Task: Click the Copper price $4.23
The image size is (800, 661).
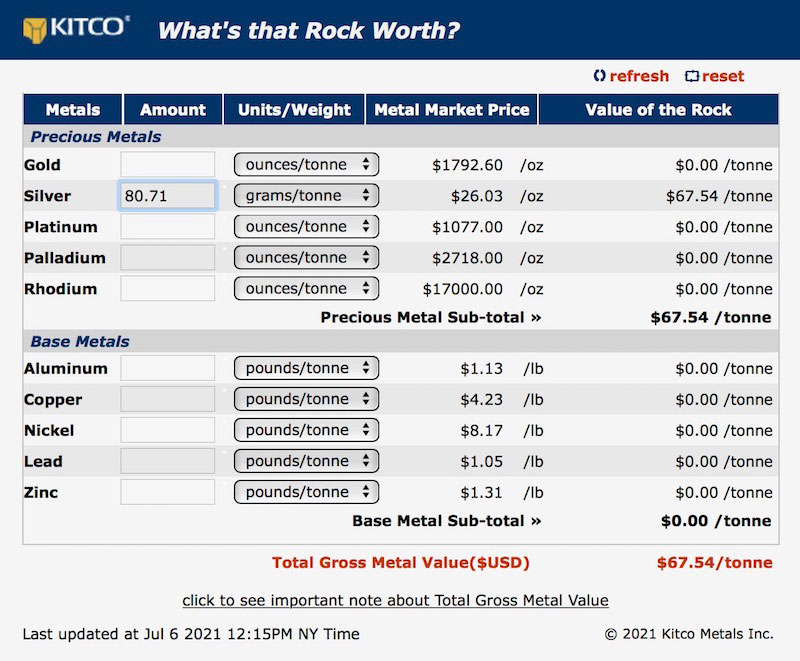Action: (x=482, y=400)
